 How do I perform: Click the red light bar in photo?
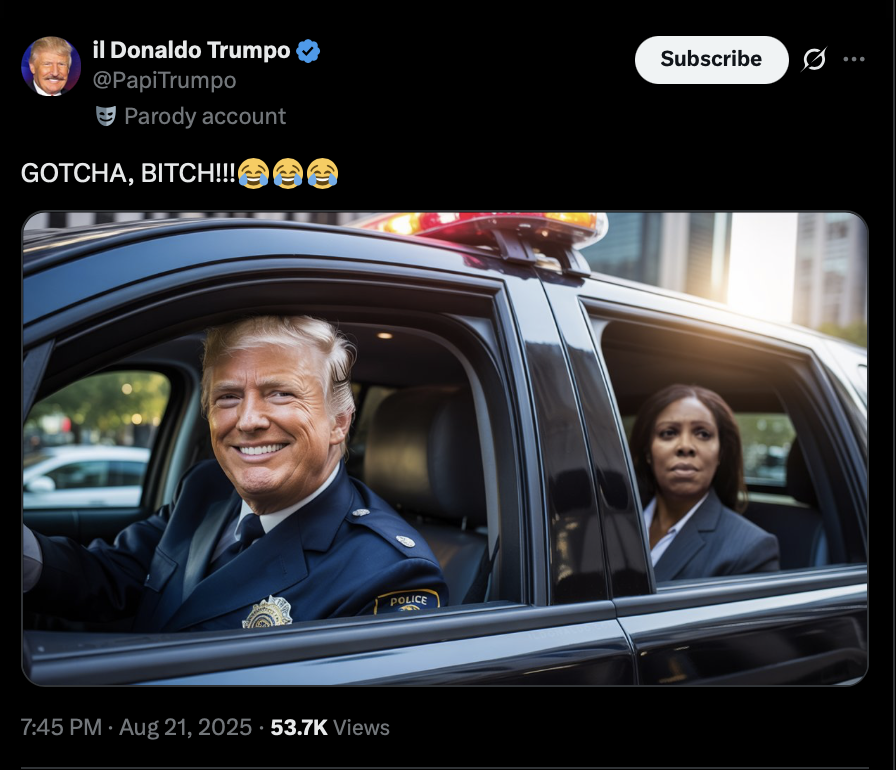click(x=491, y=228)
